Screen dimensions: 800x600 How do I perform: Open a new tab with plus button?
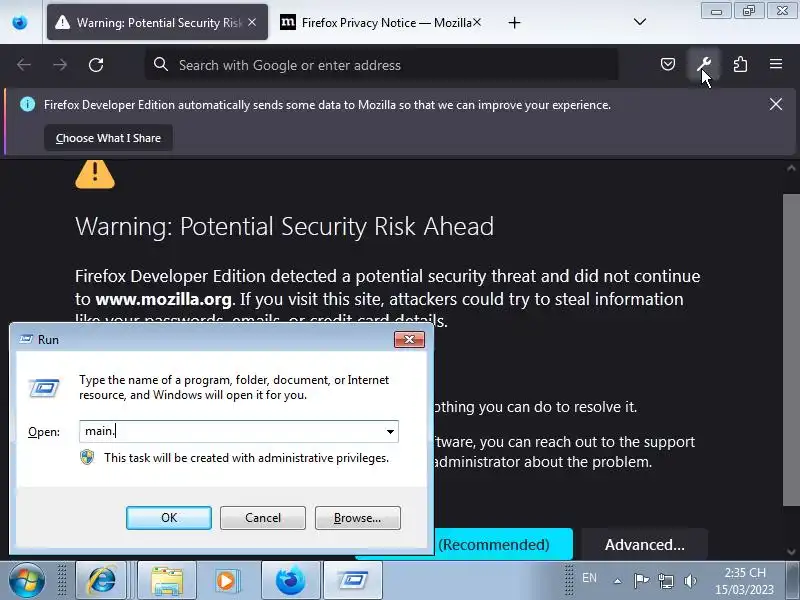tap(514, 22)
